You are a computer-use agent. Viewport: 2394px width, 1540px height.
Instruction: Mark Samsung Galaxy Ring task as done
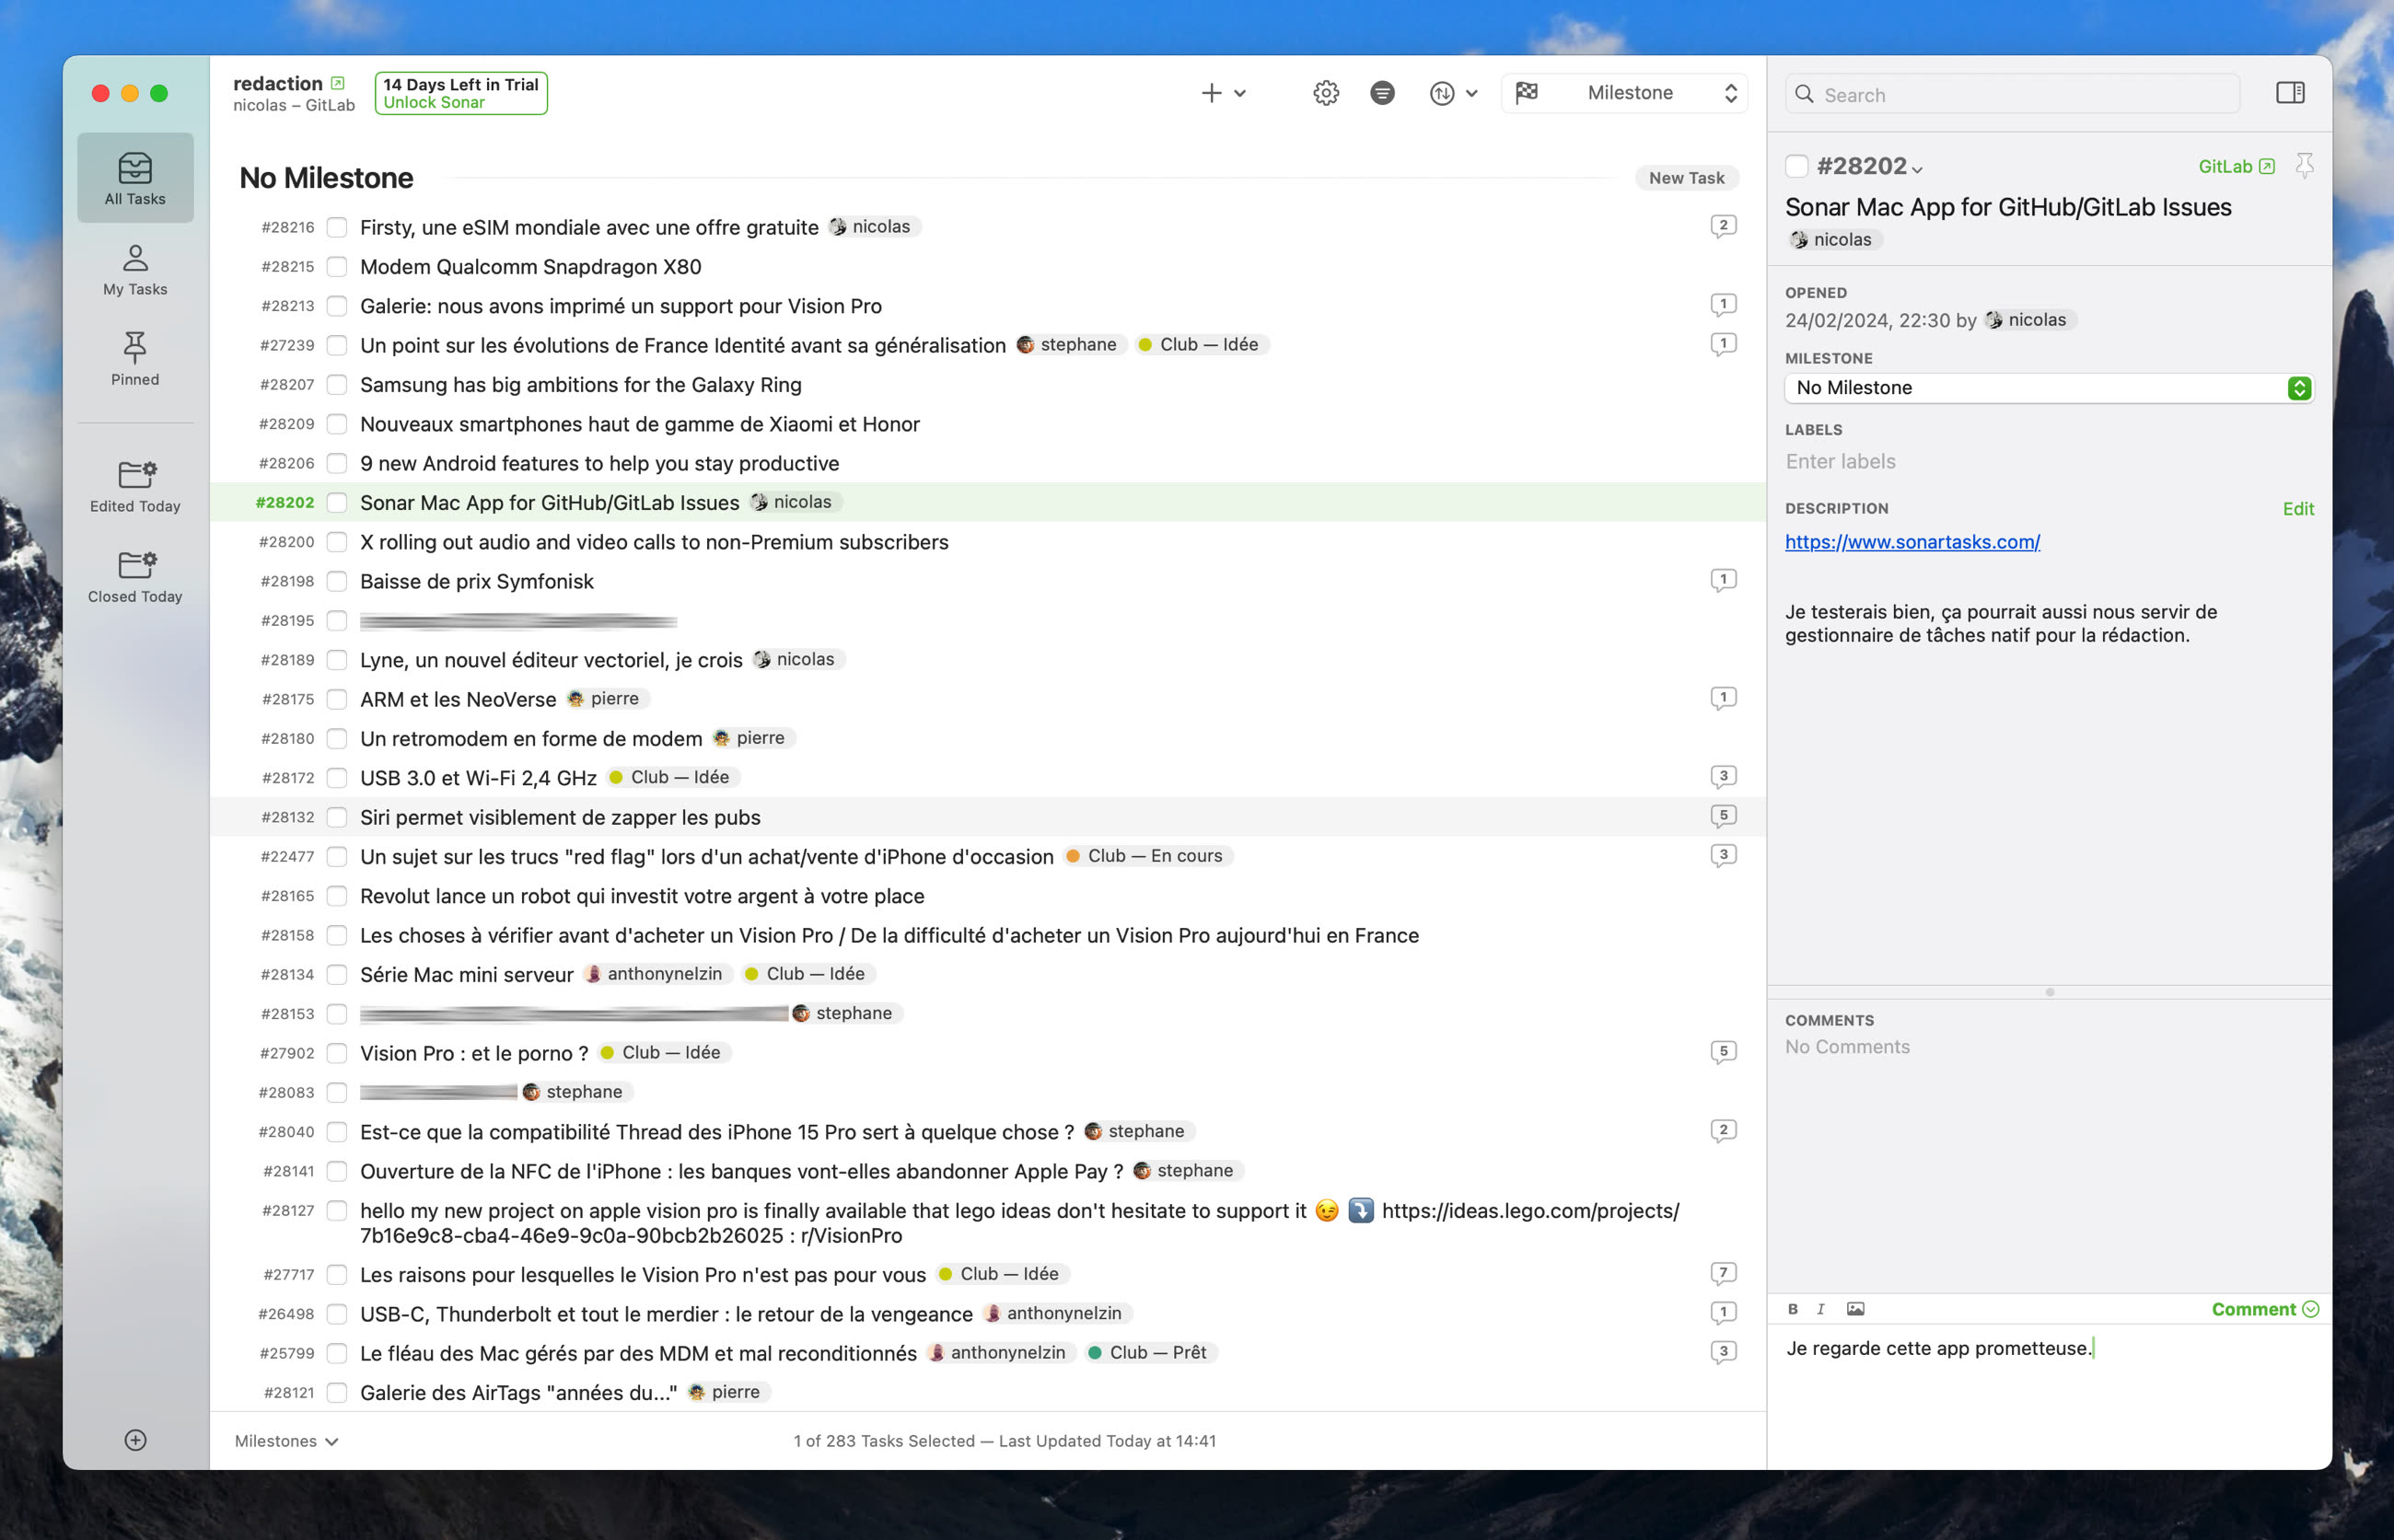(337, 384)
